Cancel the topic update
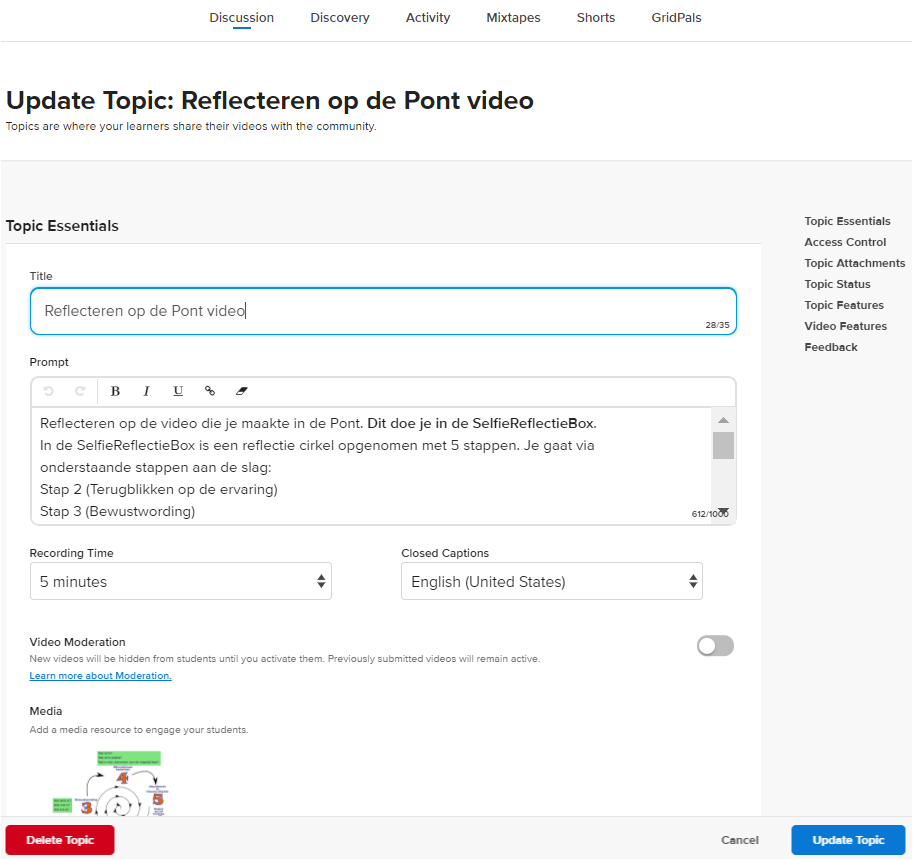Viewport: 913px width, 860px height. point(740,840)
